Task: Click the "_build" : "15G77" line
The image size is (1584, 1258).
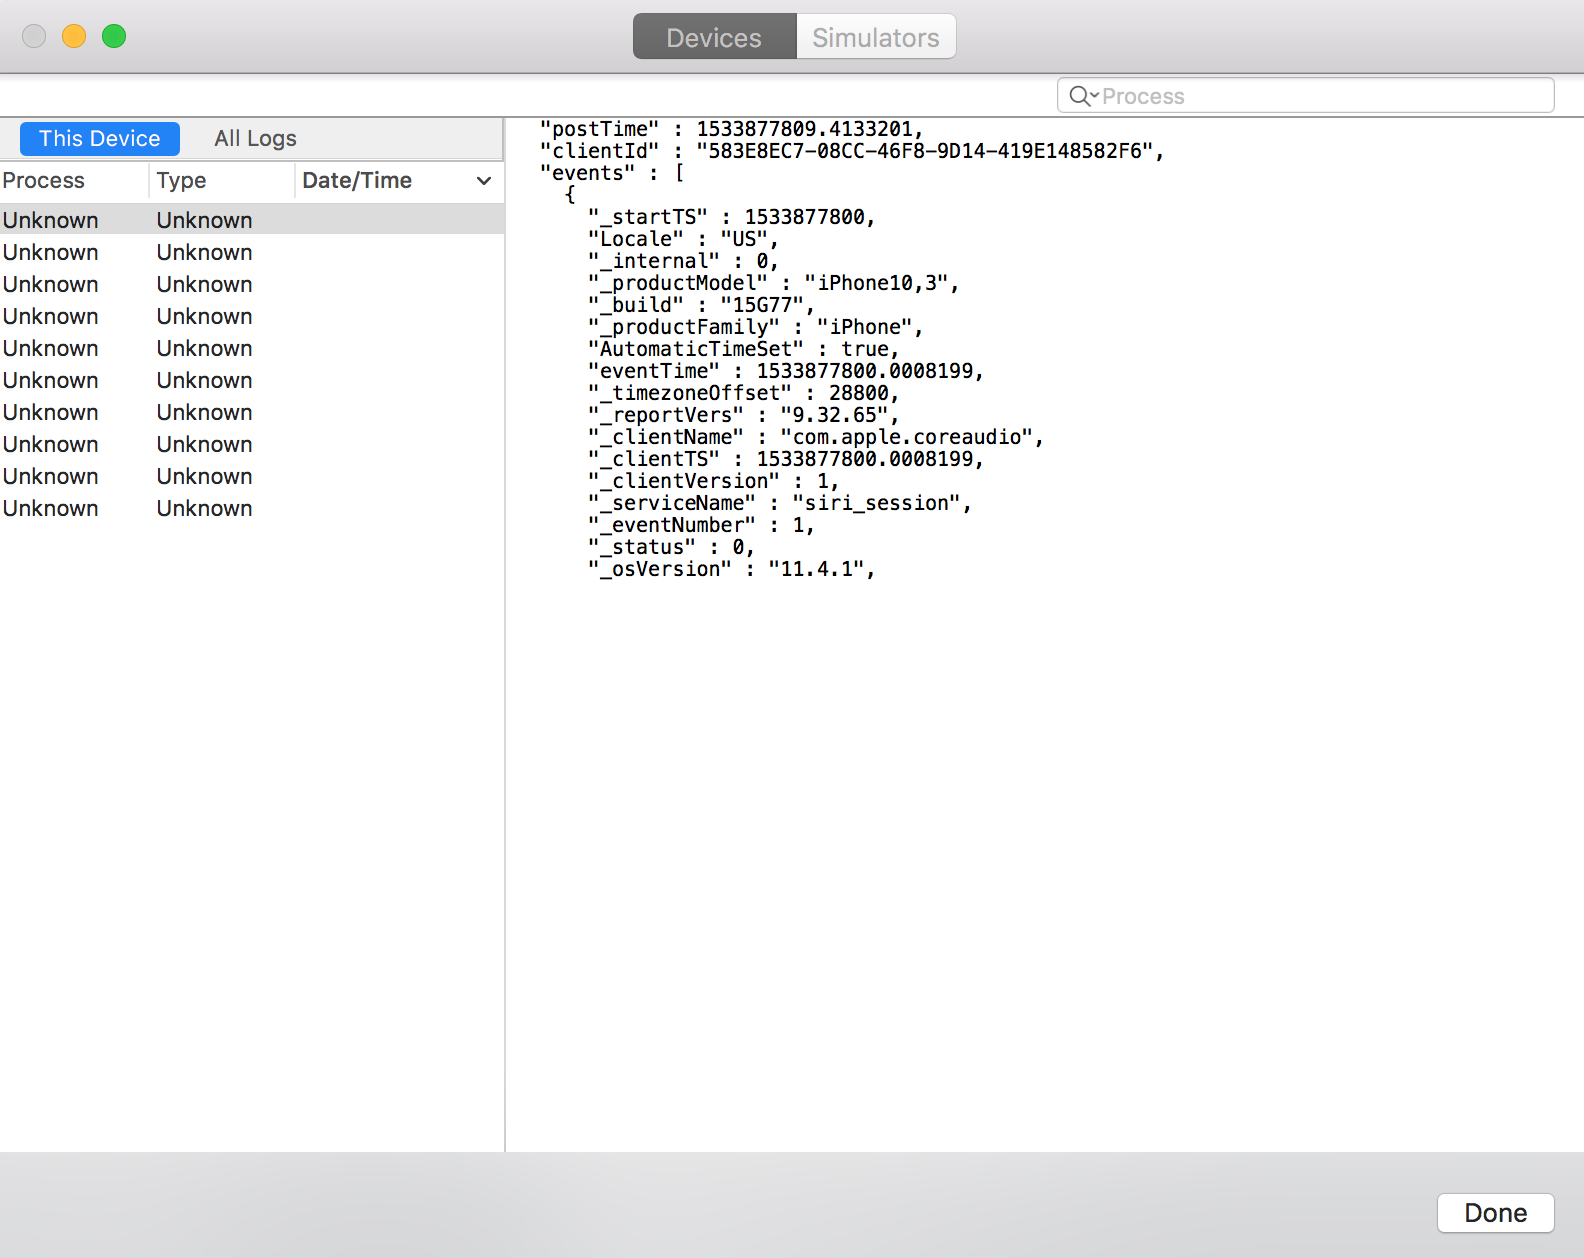Action: 701,305
